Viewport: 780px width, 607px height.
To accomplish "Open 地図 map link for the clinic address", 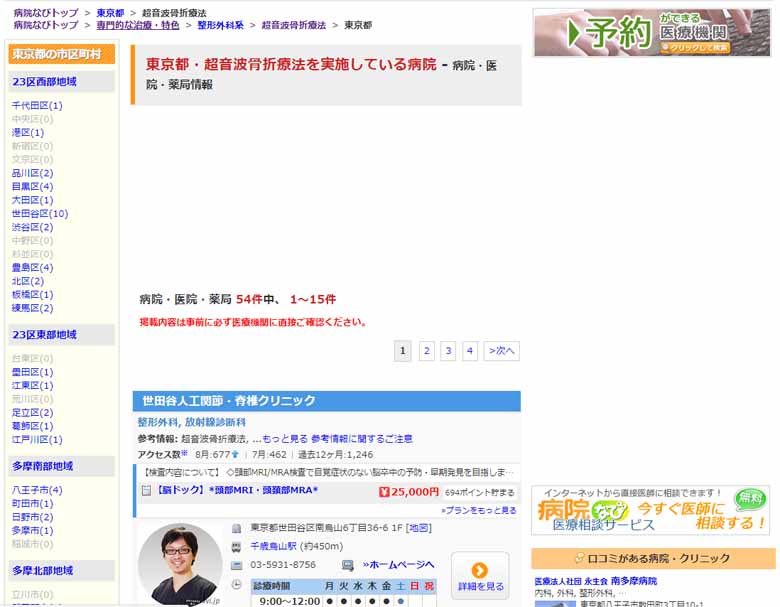I will click(x=419, y=528).
